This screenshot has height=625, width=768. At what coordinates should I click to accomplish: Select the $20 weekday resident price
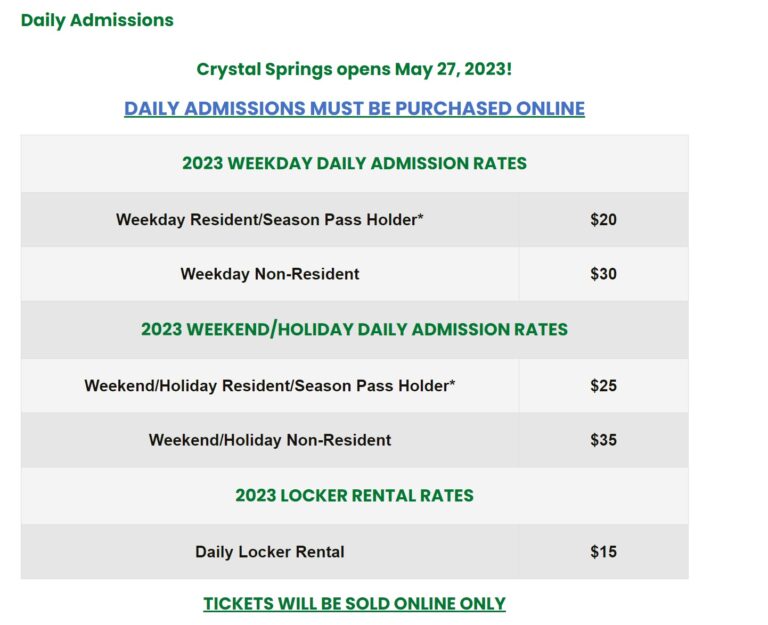point(603,219)
